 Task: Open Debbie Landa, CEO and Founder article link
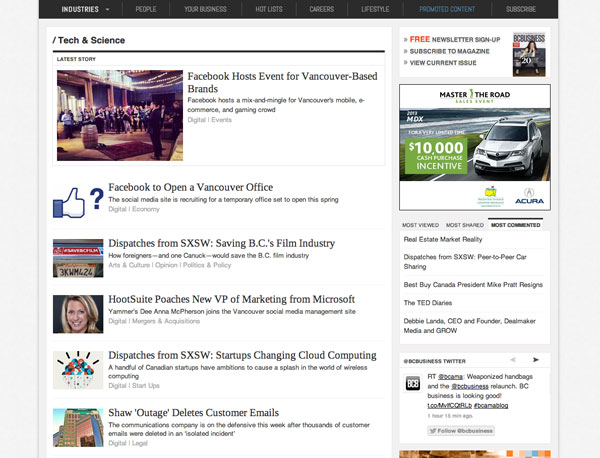tap(470, 326)
